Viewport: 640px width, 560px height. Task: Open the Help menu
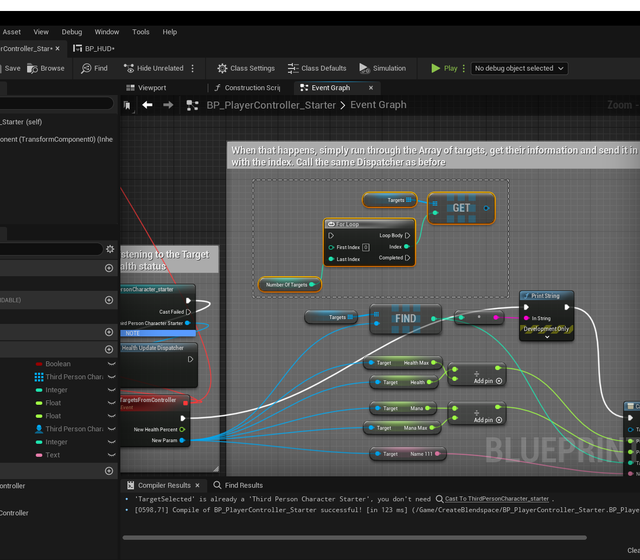click(169, 32)
